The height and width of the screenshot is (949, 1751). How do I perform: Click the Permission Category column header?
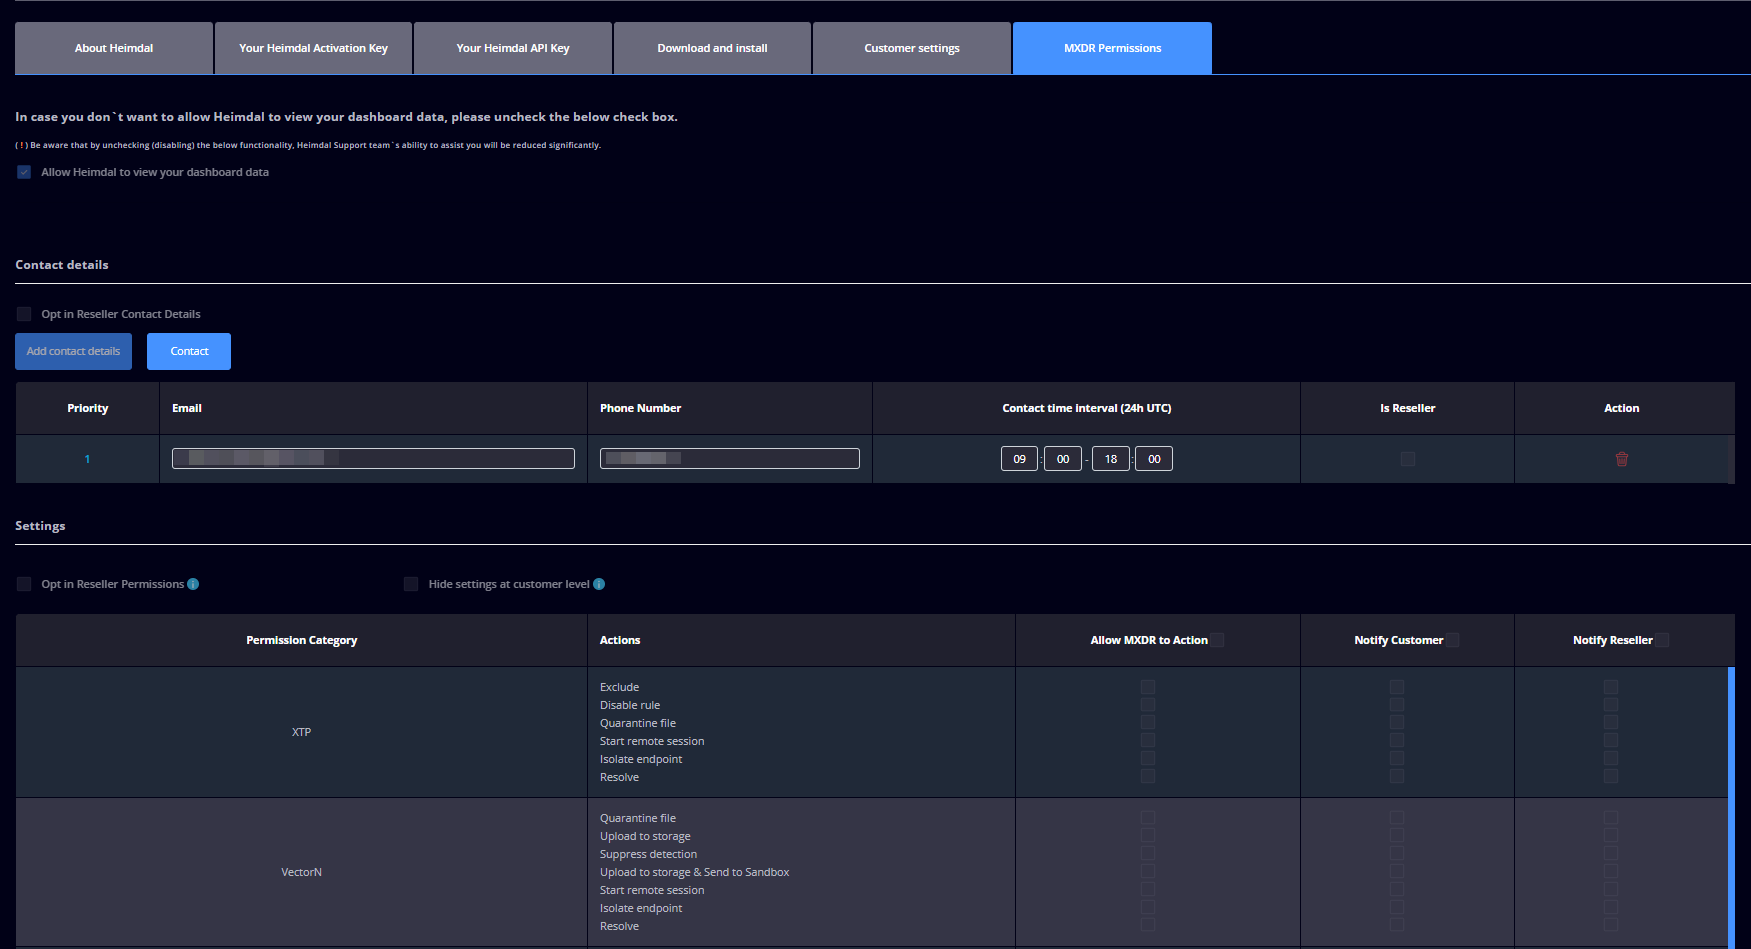pyautogui.click(x=302, y=640)
